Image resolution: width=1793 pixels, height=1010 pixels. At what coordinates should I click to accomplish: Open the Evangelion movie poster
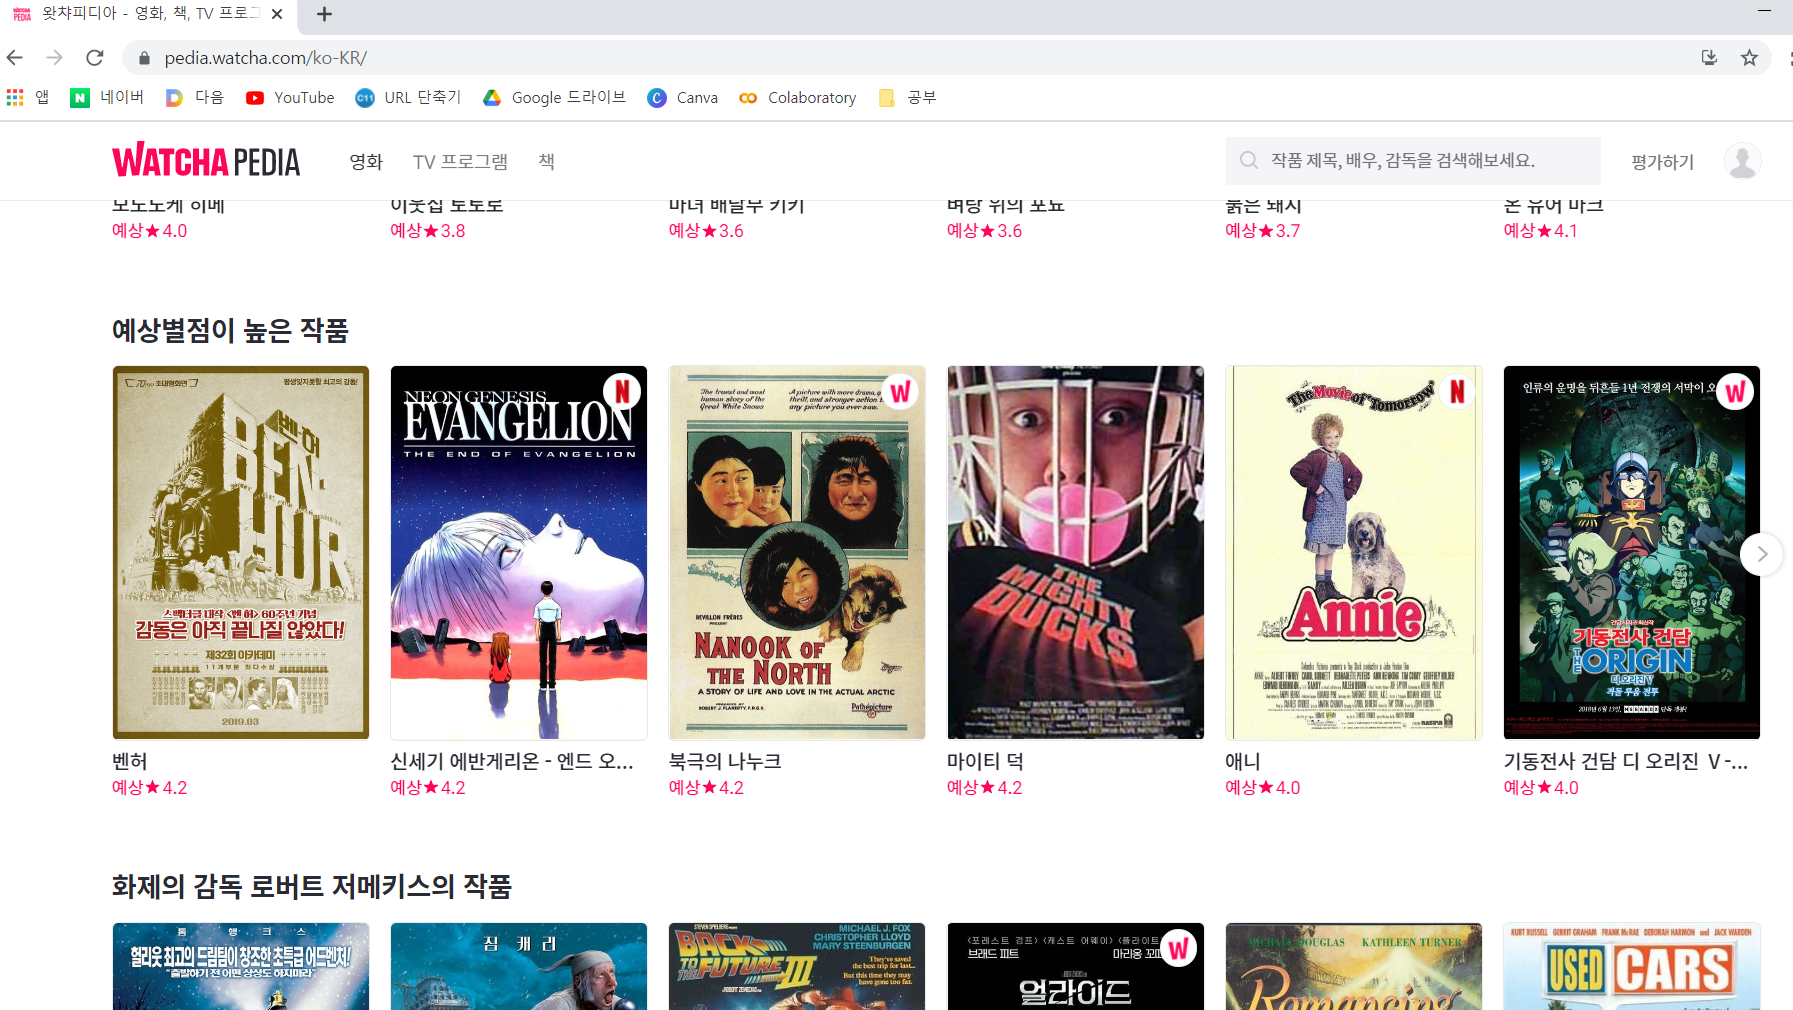(518, 552)
